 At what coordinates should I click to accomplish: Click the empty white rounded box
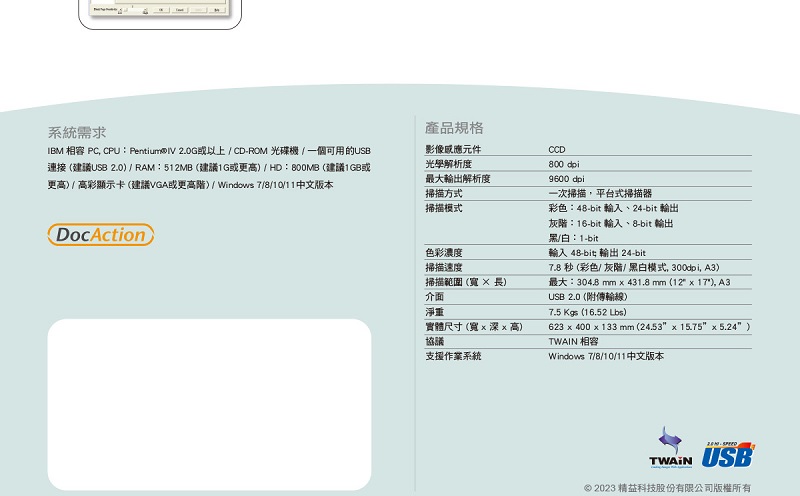[x=209, y=404]
